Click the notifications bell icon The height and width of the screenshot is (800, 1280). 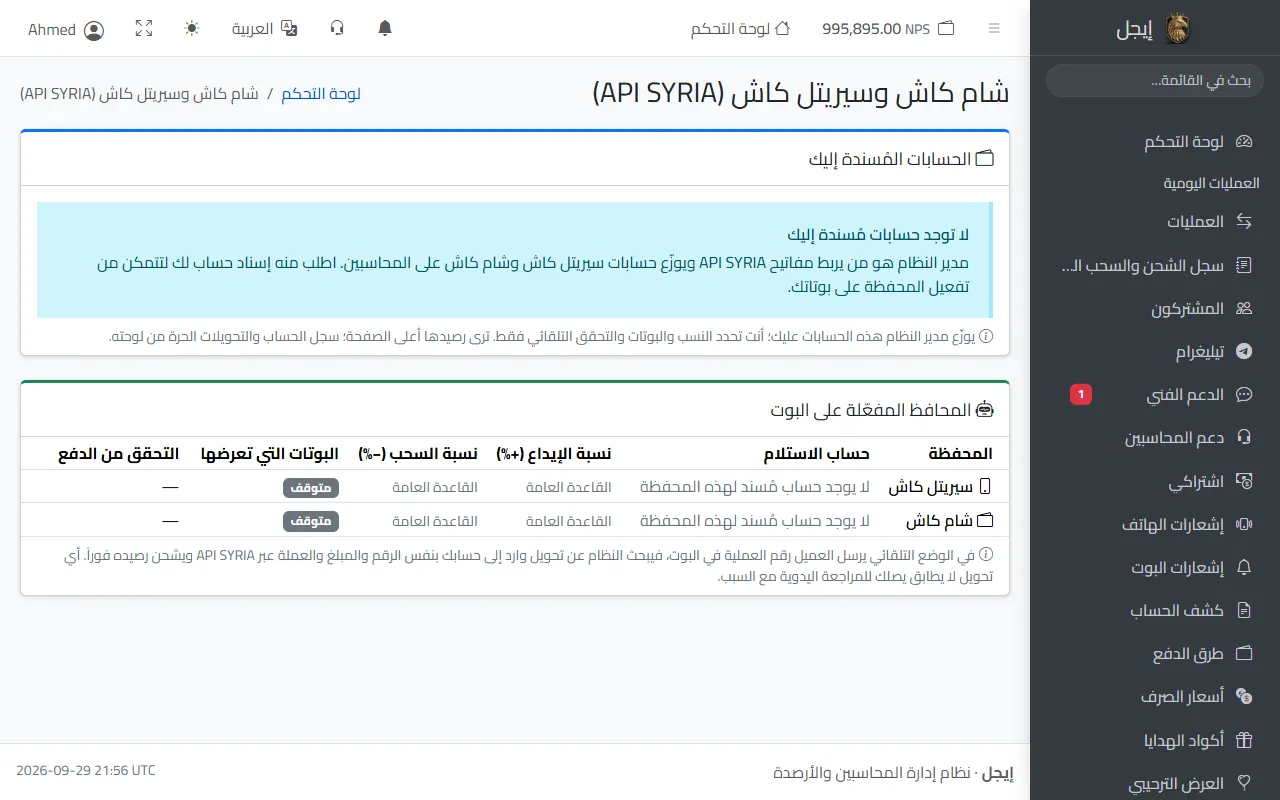click(x=385, y=29)
